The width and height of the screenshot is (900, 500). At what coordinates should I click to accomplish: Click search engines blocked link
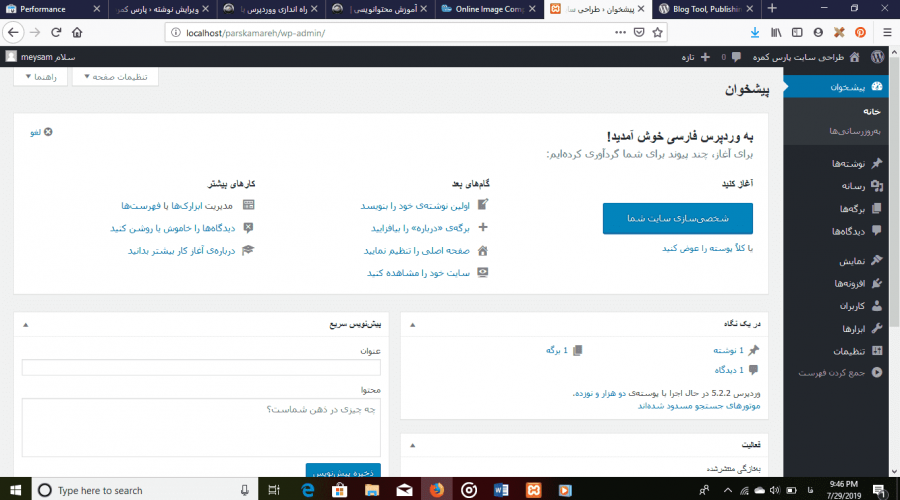(x=699, y=406)
